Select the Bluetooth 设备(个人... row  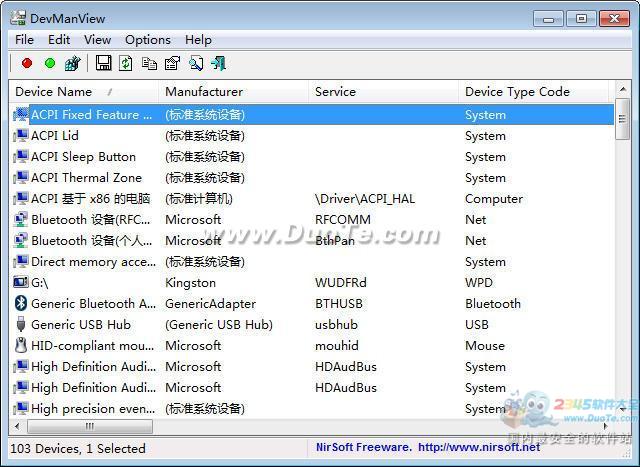[313, 240]
